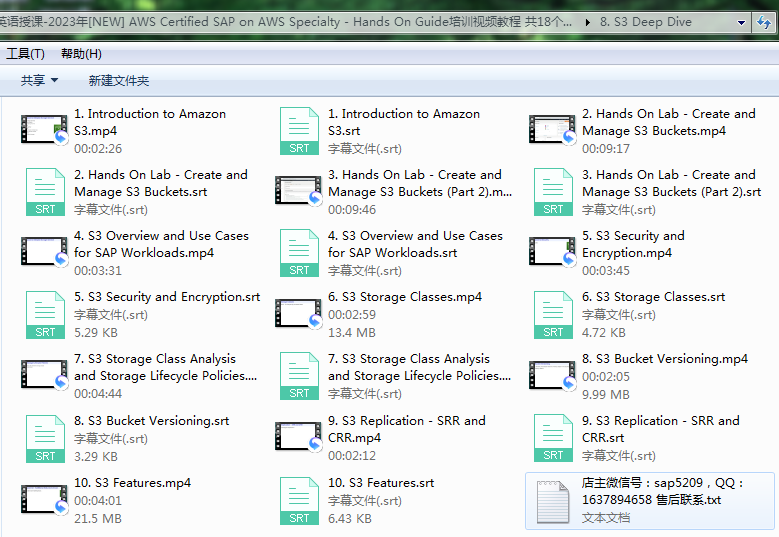
Task: Click file name 5. S3 Security and Encryption.srt
Action: pyautogui.click(x=167, y=297)
